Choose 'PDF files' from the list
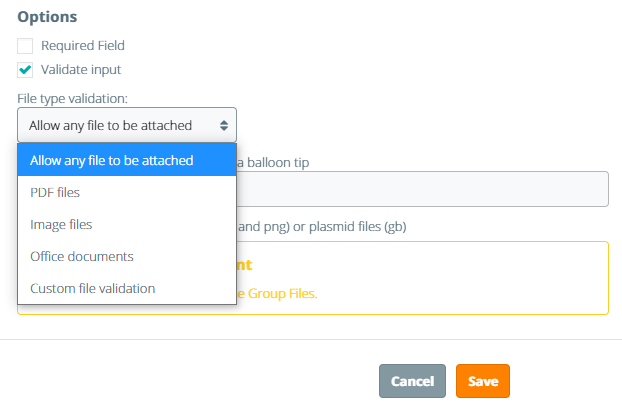The width and height of the screenshot is (622, 413). (55, 192)
